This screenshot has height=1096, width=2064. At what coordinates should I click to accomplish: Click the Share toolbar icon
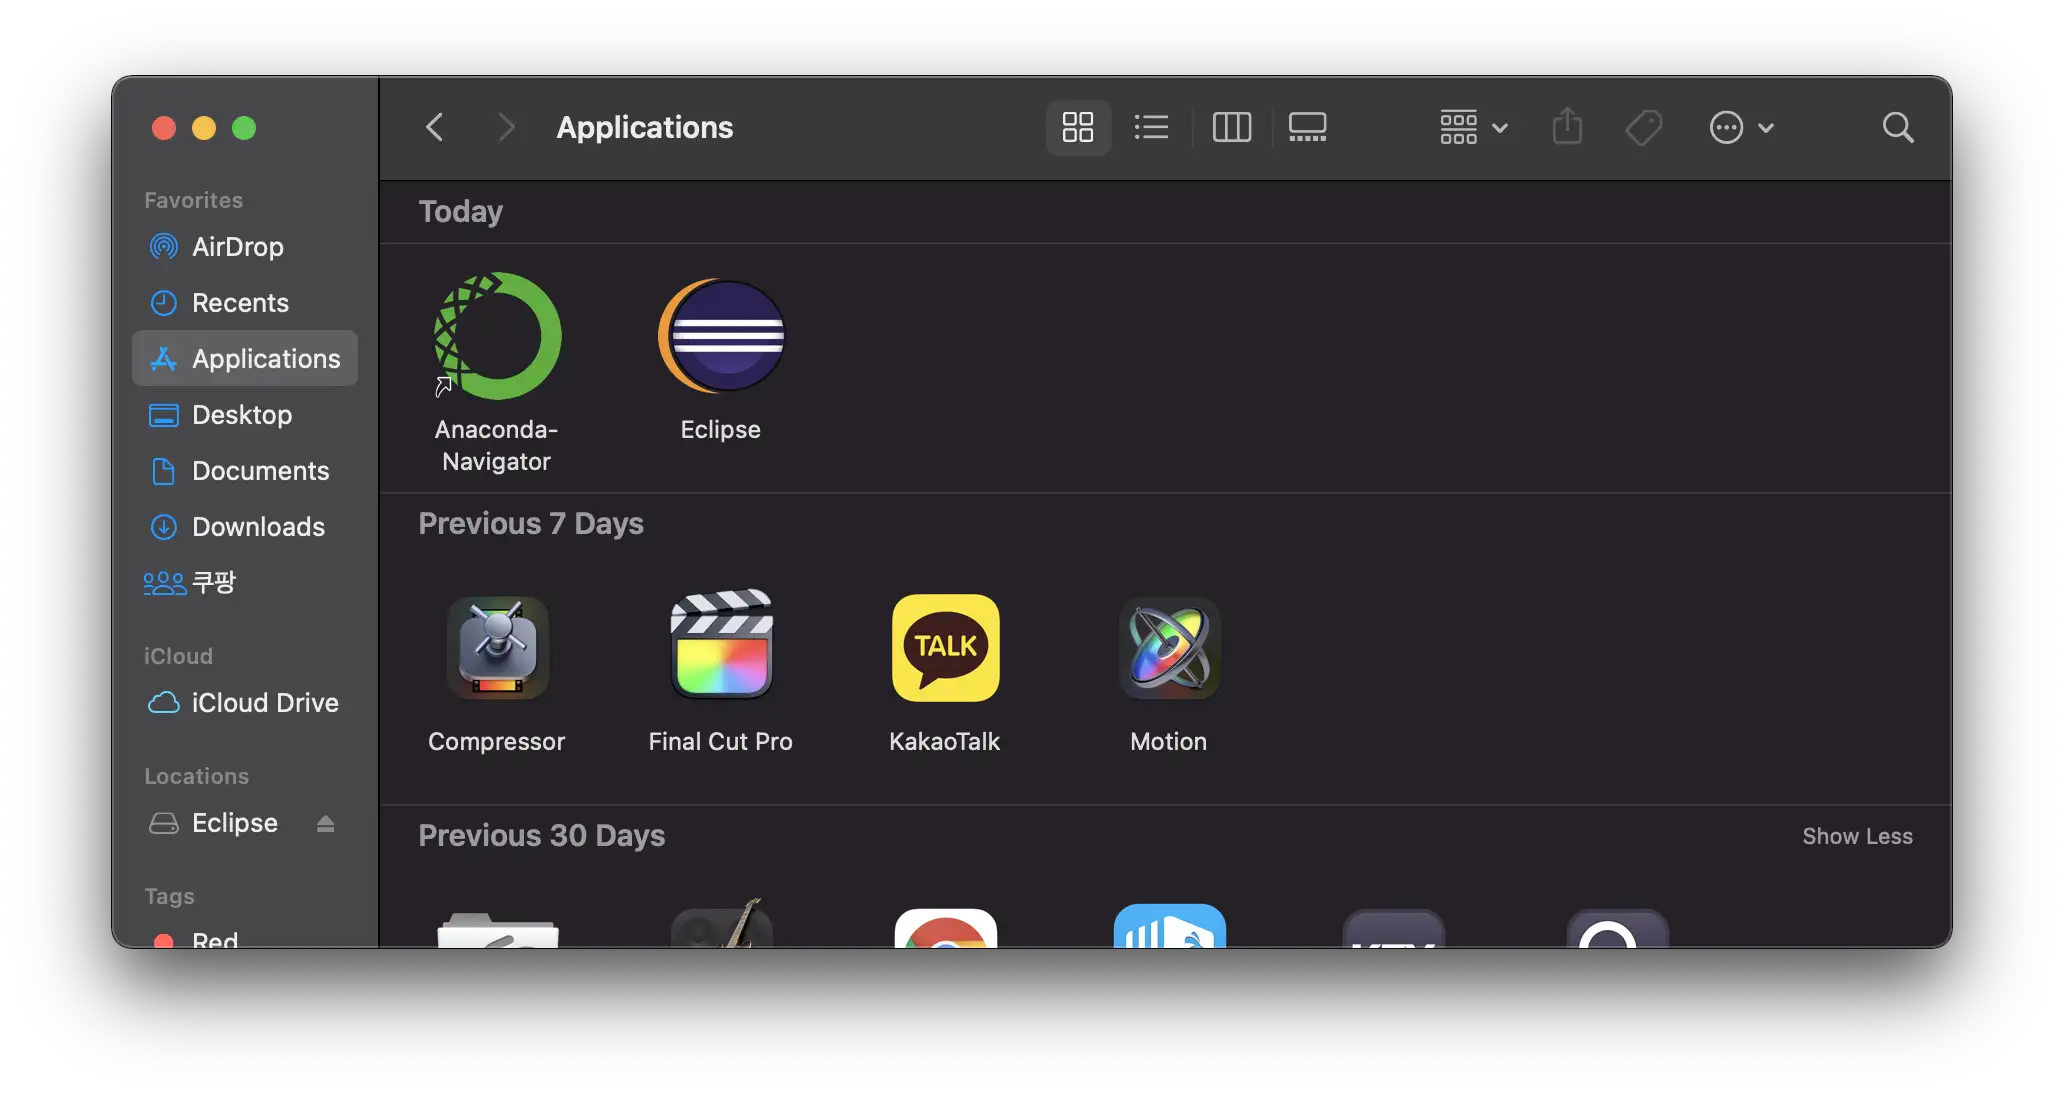[1567, 127]
